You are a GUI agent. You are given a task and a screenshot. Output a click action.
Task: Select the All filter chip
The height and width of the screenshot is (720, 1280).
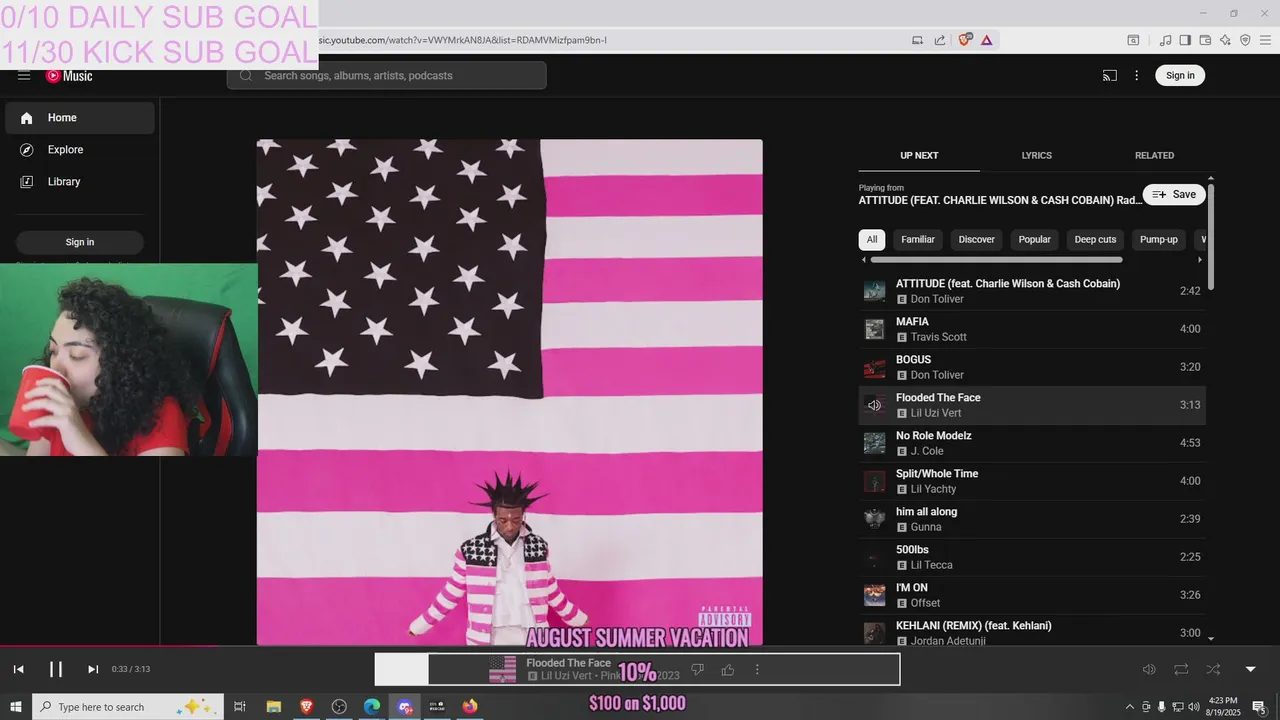872,240
